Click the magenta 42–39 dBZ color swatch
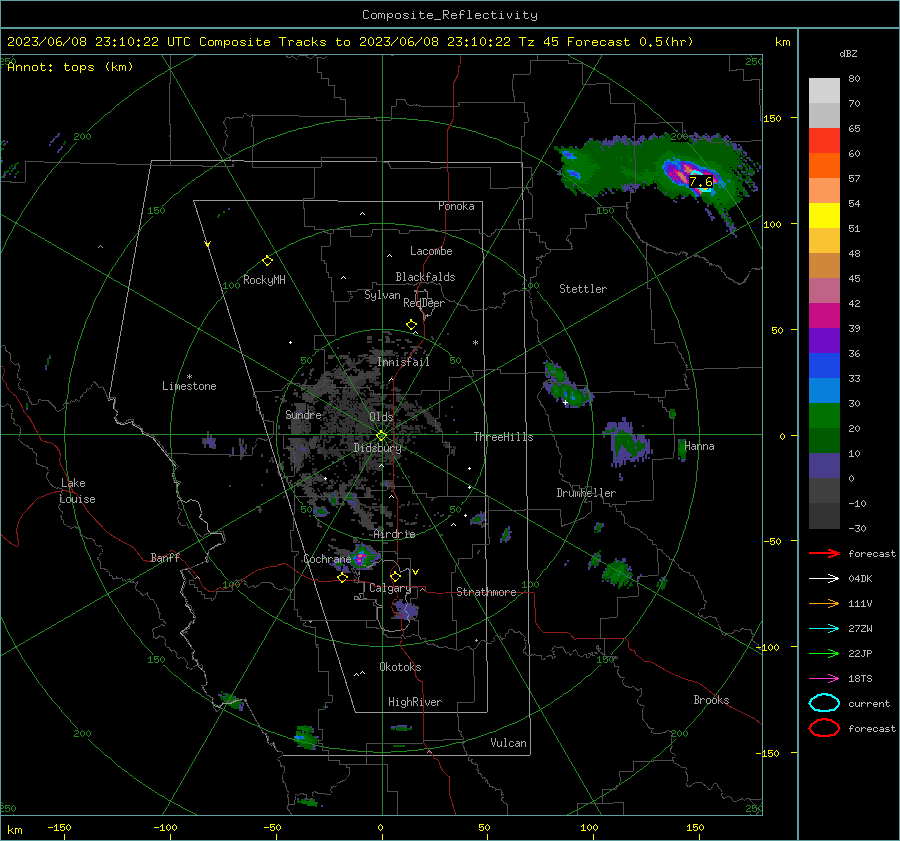900x841 pixels. coord(824,316)
